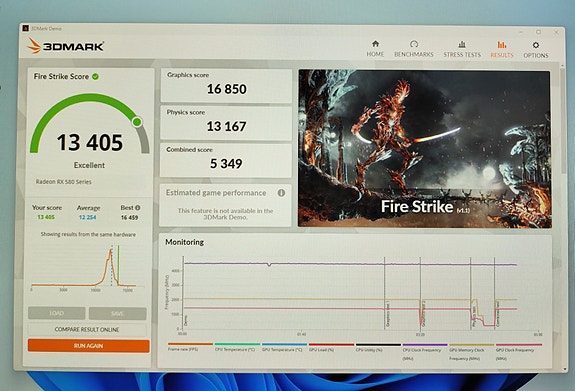575x391 pixels.
Task: Toggle the CPU Temperature legend line
Action: (237, 347)
